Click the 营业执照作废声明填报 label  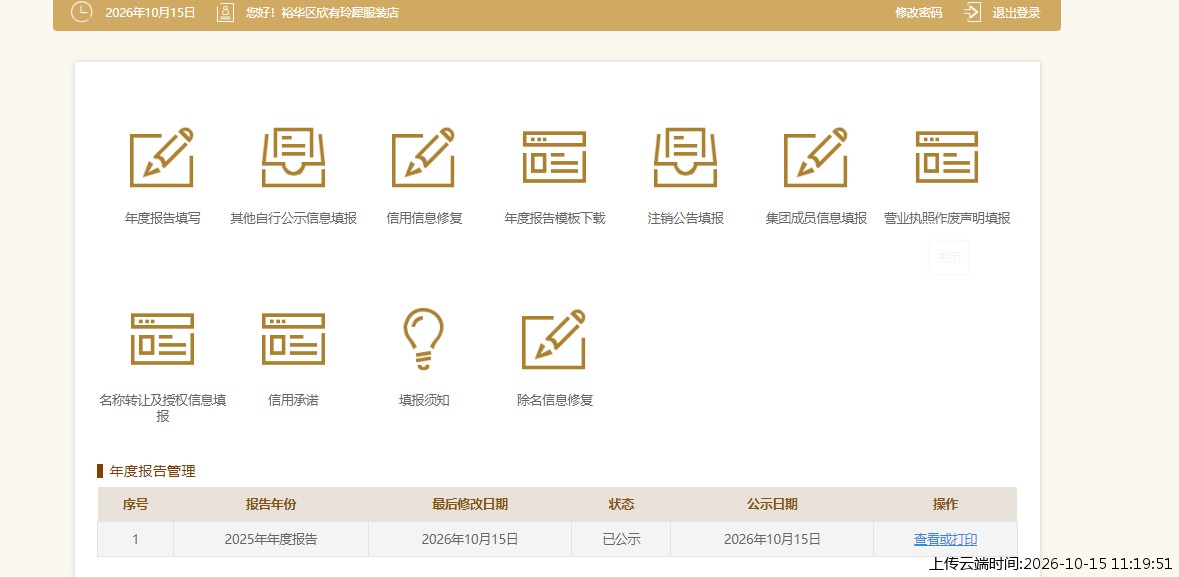tap(947, 218)
